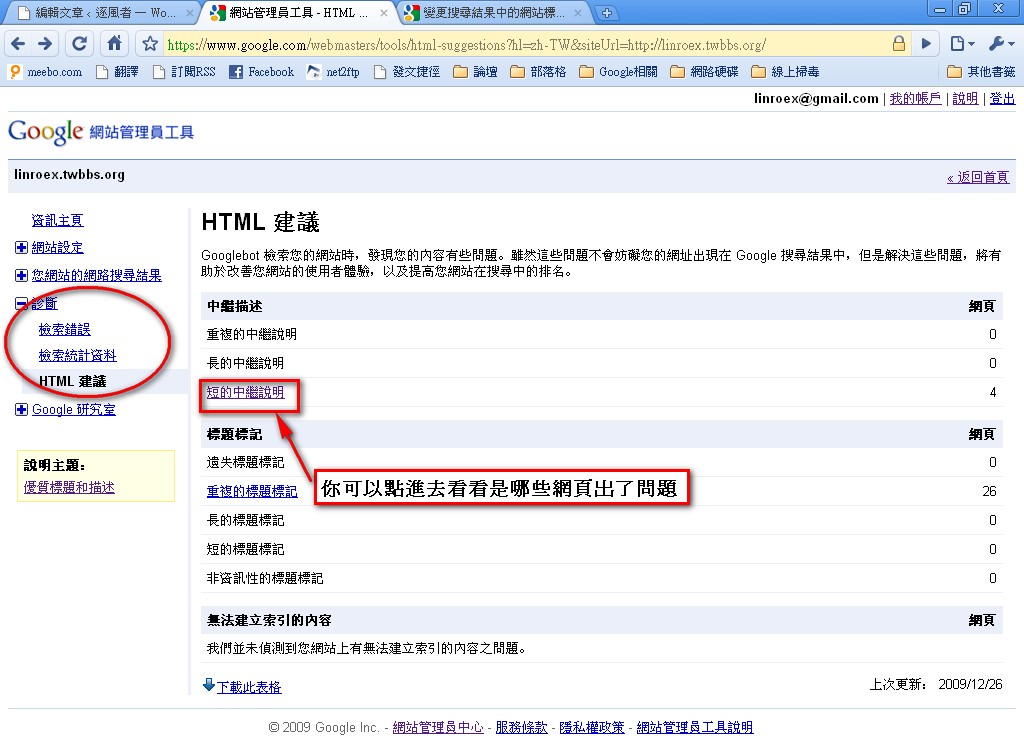
Task: Reload the page with the refresh icon
Action: pyautogui.click(x=80, y=44)
